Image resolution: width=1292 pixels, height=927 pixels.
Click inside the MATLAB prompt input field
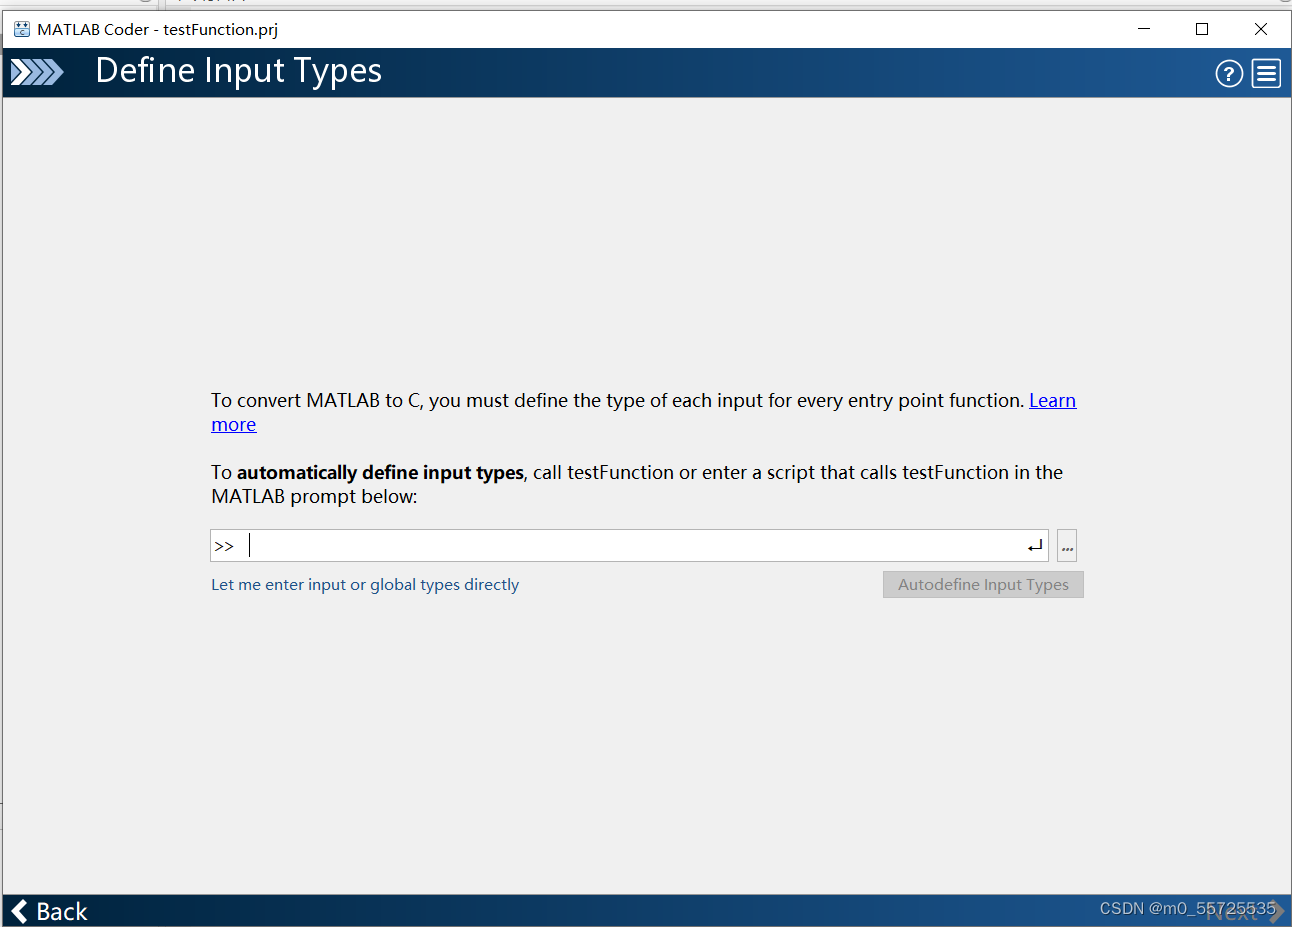600,545
